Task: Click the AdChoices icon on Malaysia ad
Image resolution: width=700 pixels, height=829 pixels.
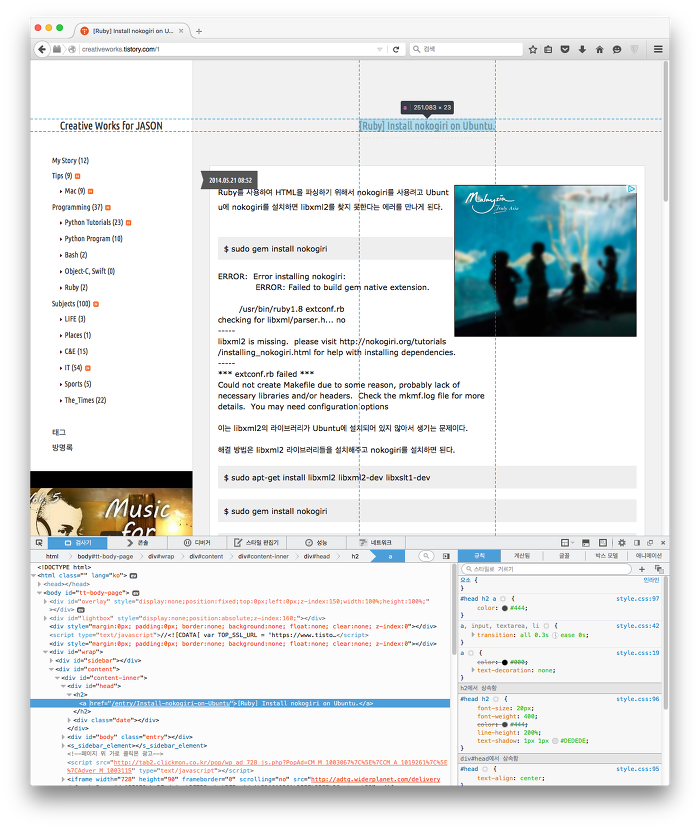Action: (x=632, y=189)
